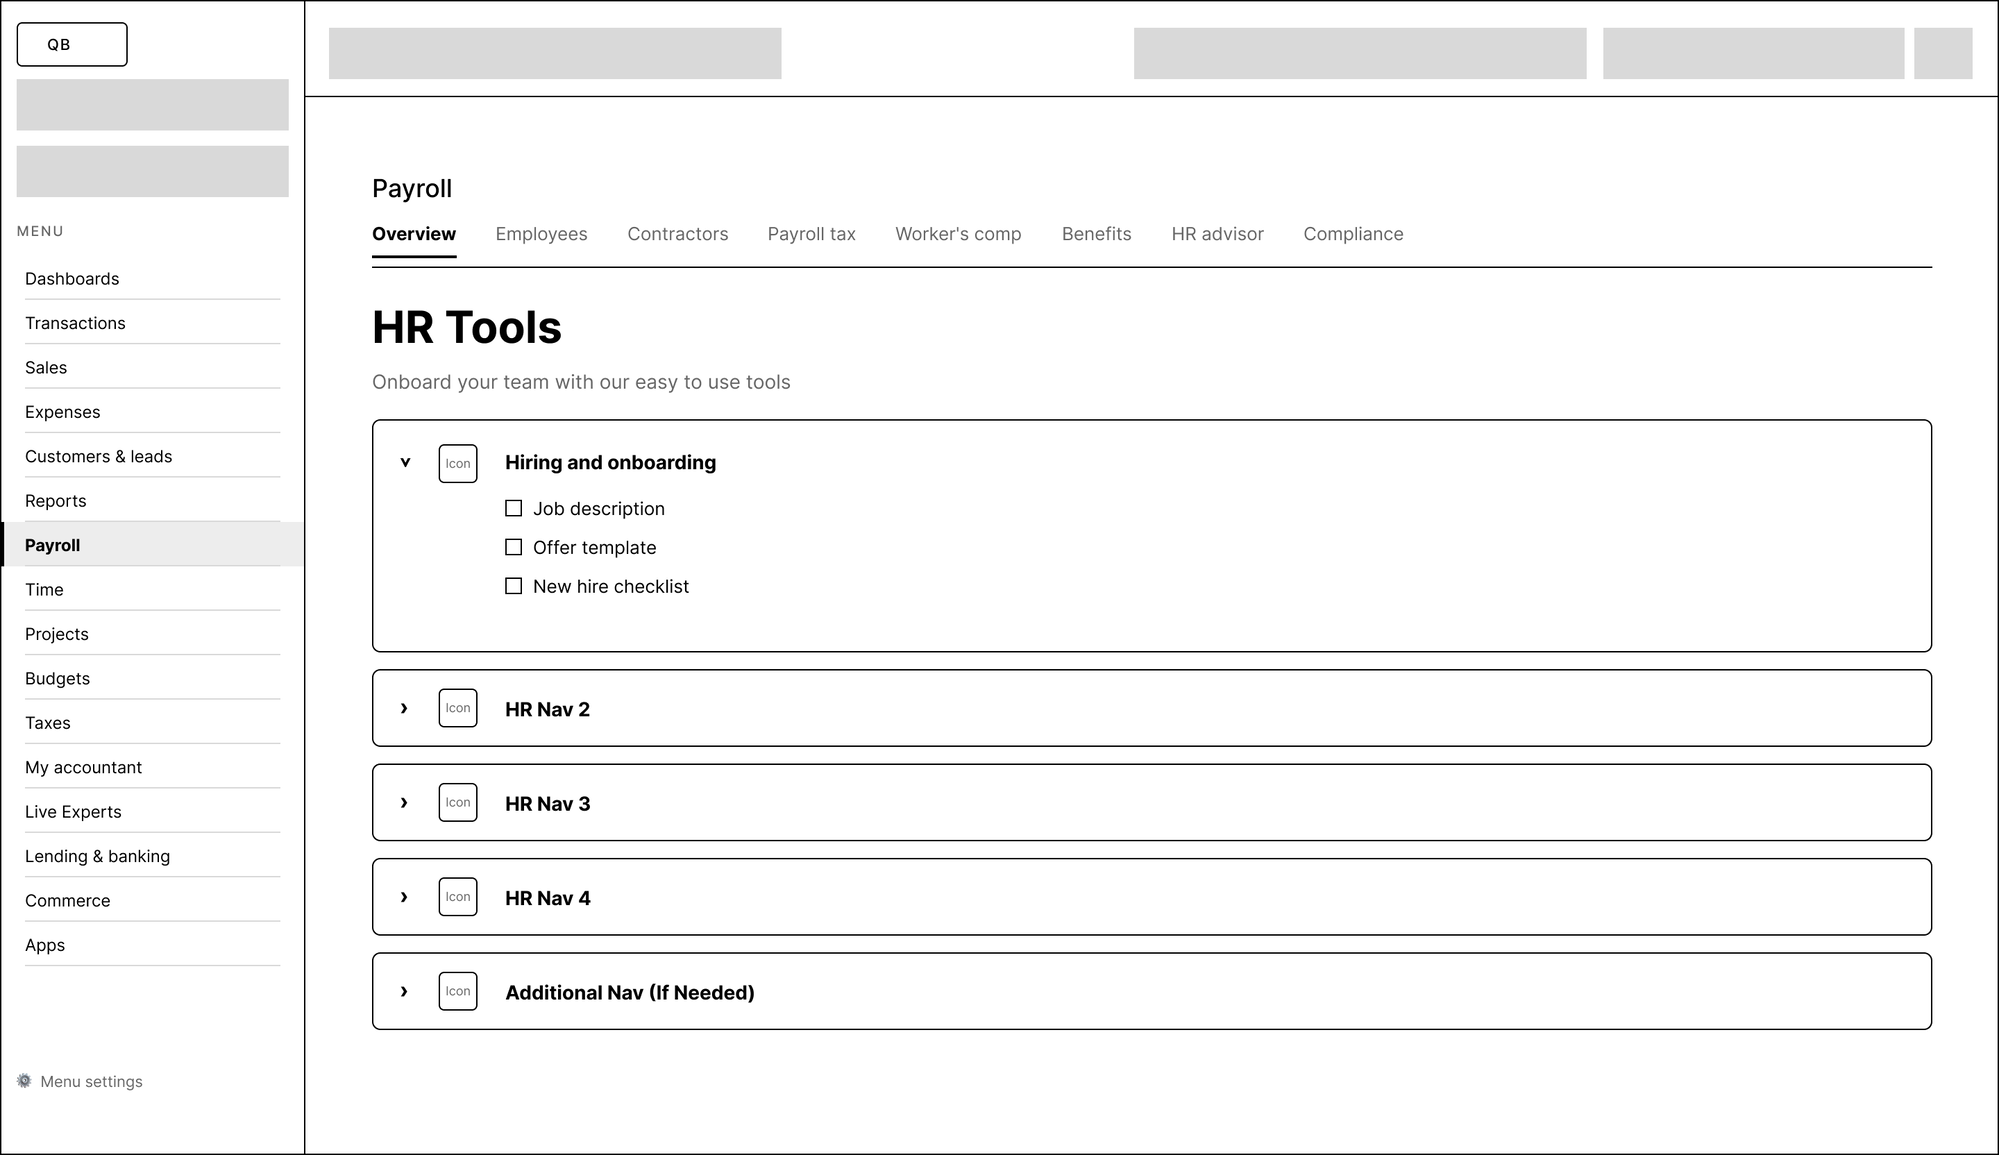1999x1155 pixels.
Task: Expand the Additional Nav section
Action: pos(404,991)
